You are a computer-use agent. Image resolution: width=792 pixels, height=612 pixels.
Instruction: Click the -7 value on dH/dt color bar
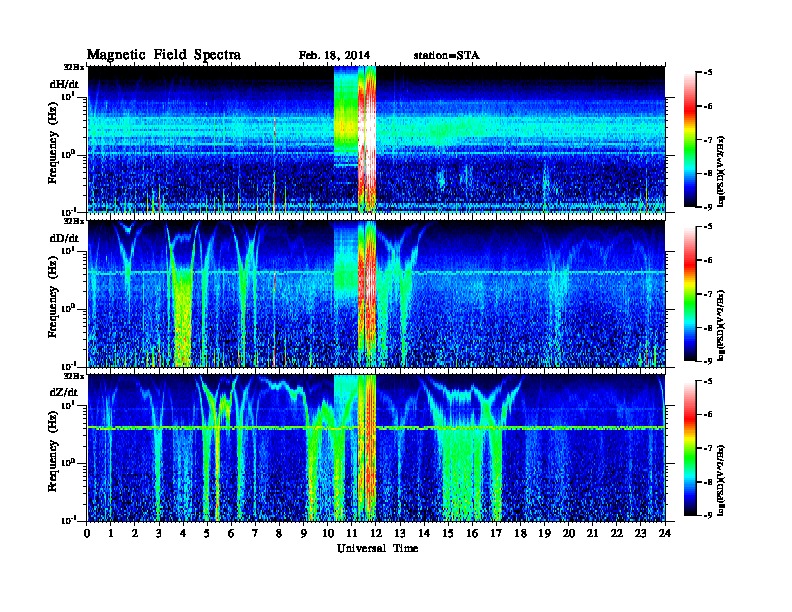point(708,139)
